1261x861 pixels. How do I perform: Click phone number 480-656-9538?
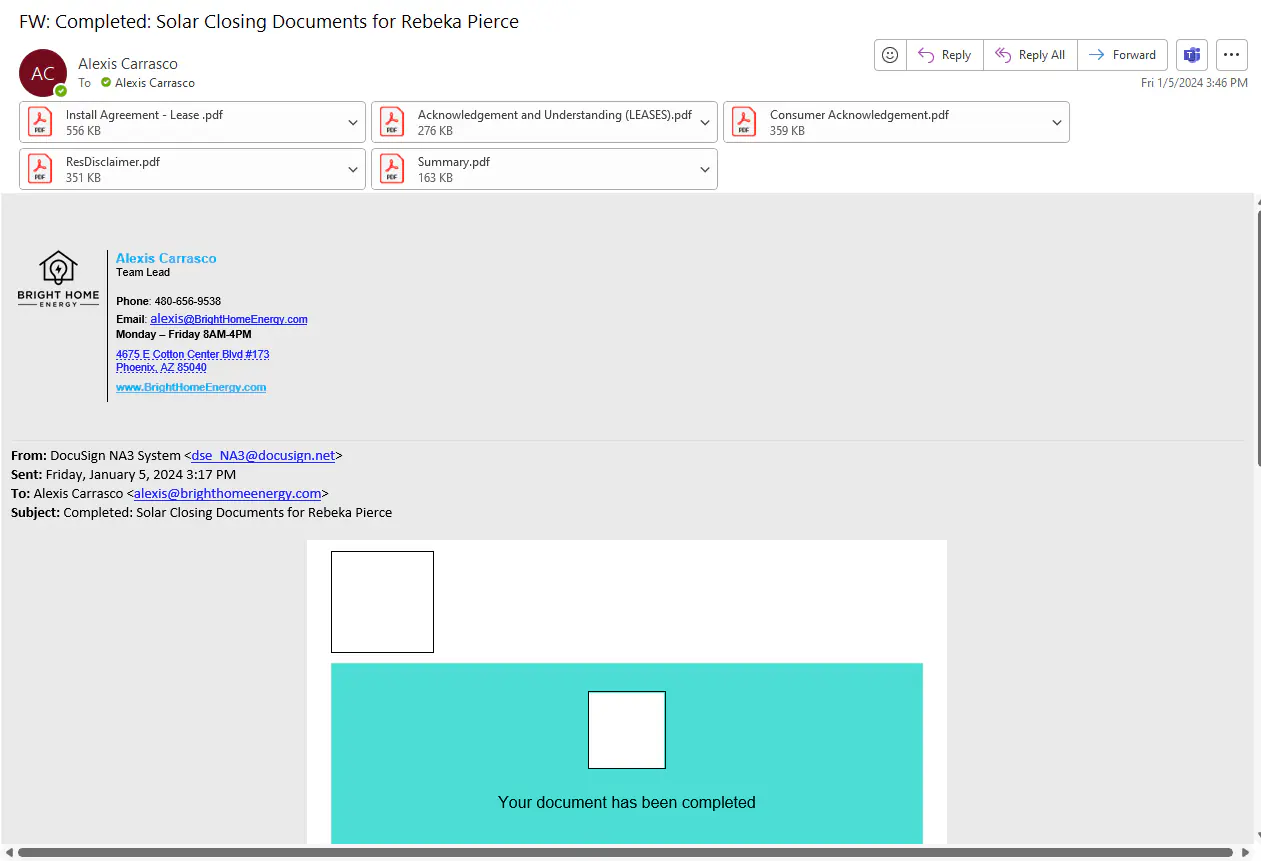tap(188, 301)
